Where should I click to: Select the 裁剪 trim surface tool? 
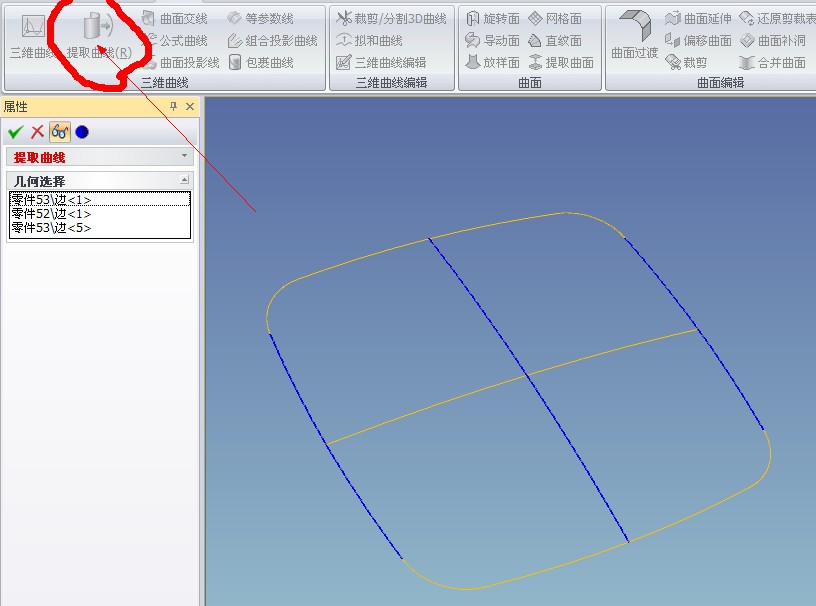tap(686, 62)
